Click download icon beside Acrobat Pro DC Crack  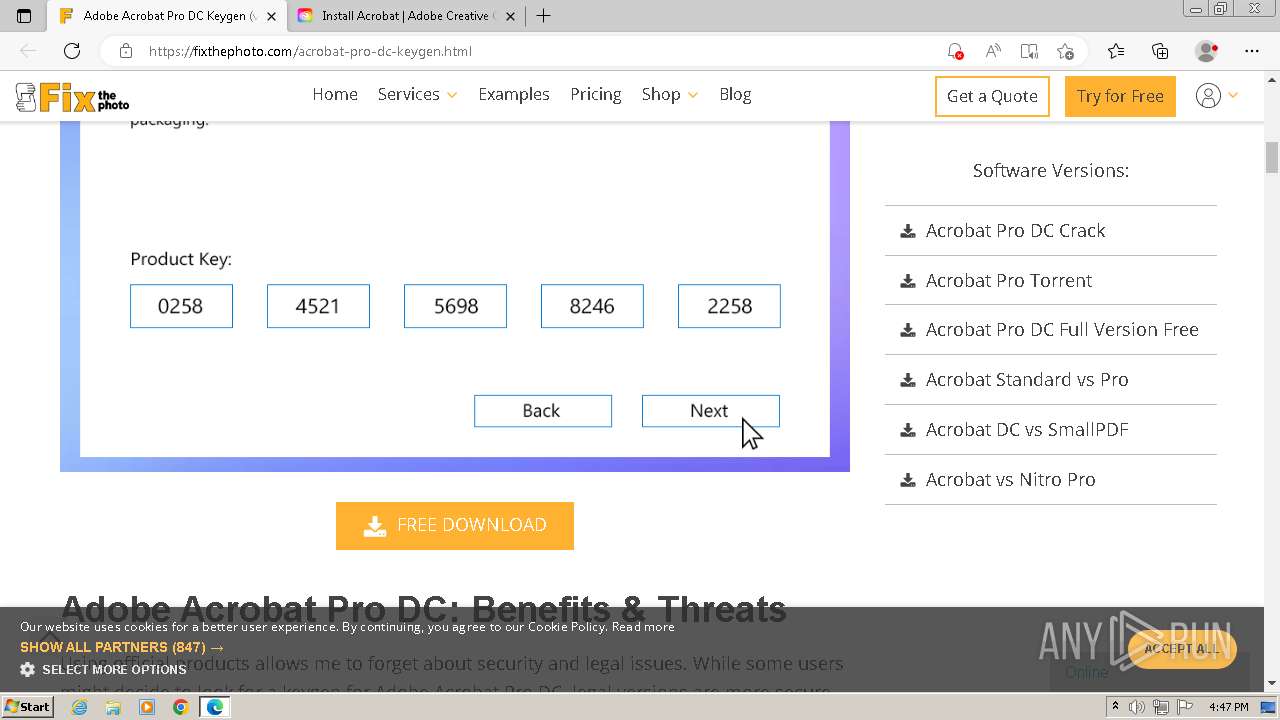pyautogui.click(x=908, y=231)
